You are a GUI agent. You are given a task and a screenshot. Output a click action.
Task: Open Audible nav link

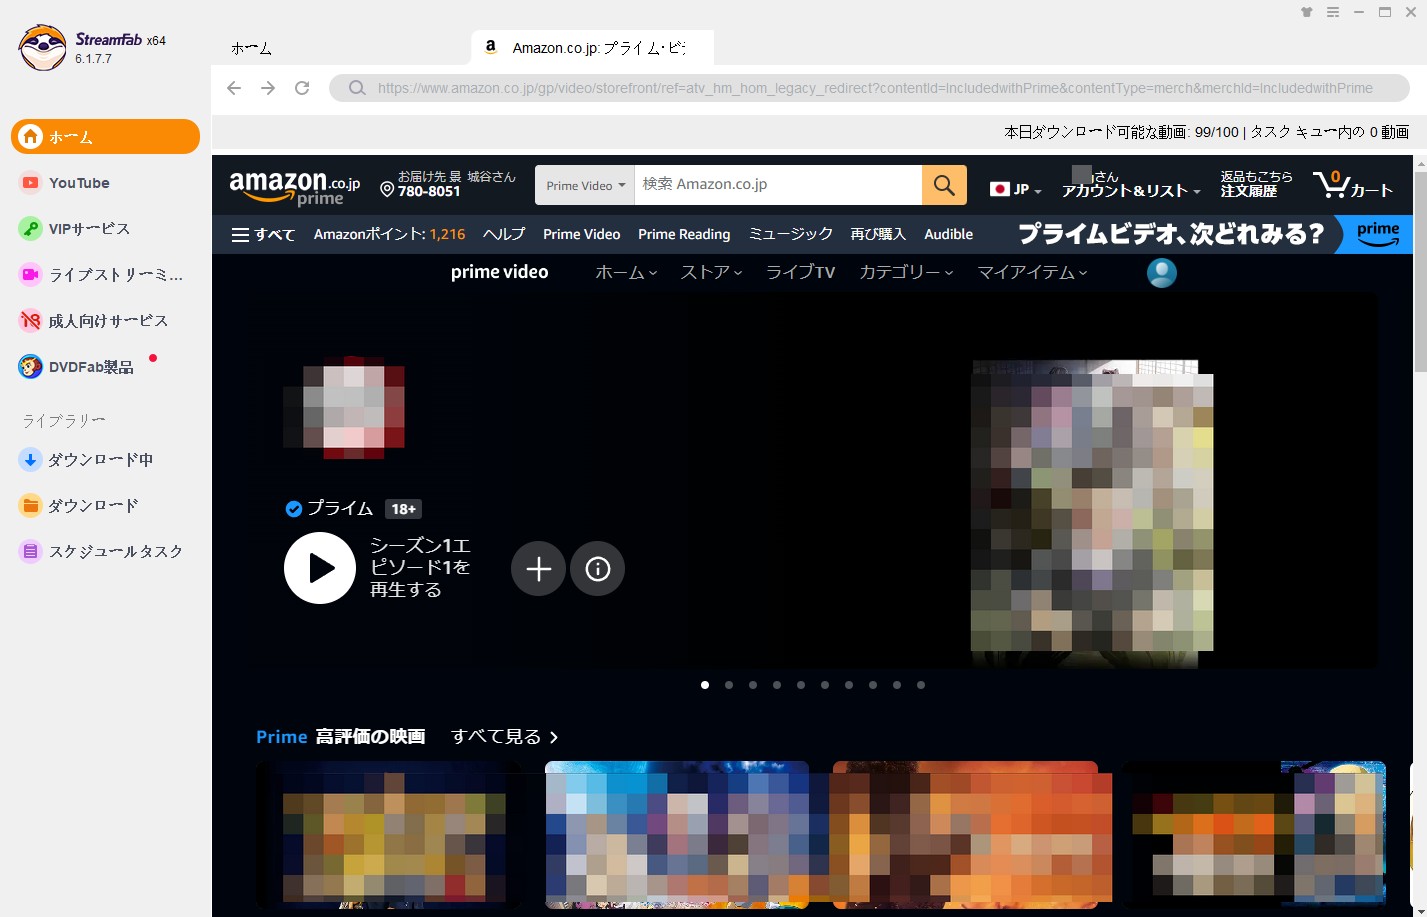click(948, 234)
